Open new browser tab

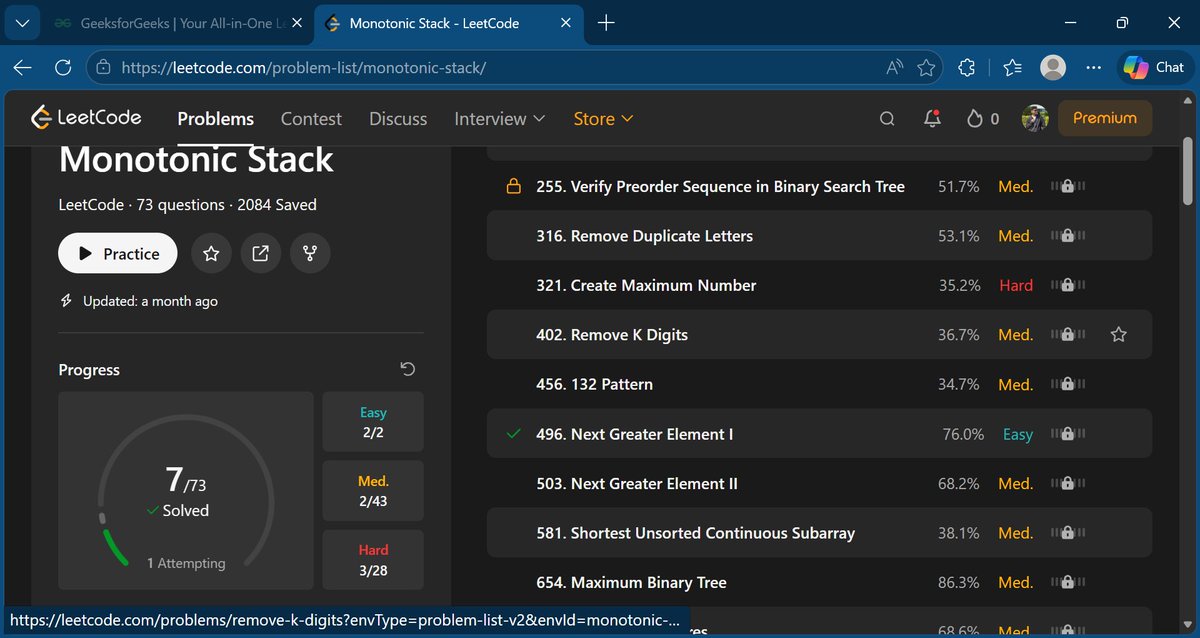click(606, 23)
